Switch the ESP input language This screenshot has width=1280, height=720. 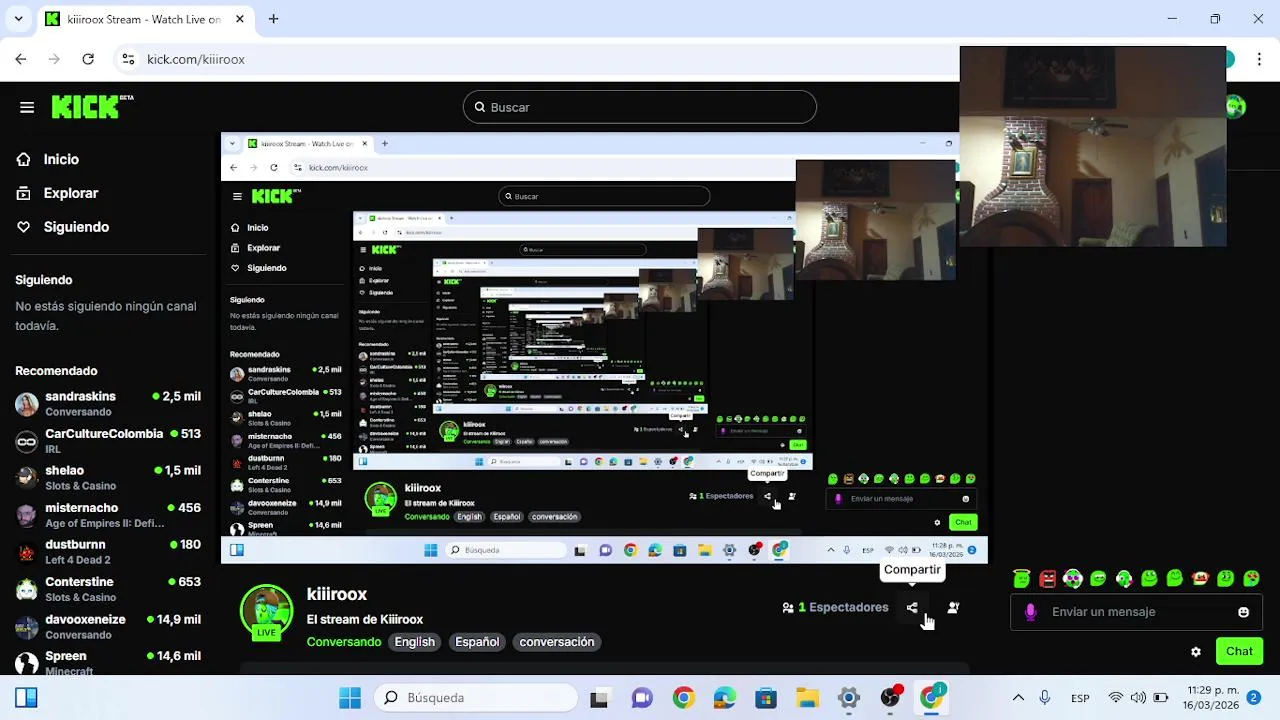click(x=1080, y=698)
